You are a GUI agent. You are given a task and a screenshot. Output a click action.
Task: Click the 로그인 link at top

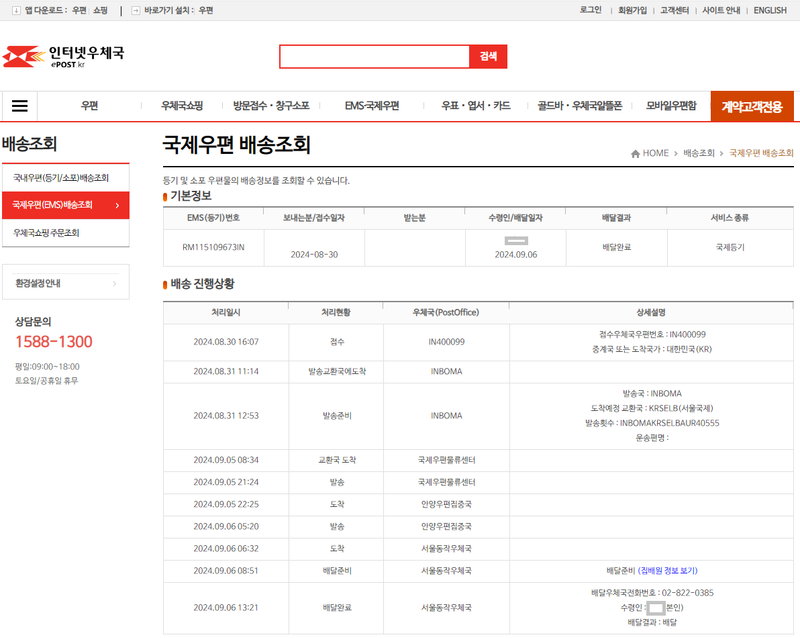[x=590, y=10]
